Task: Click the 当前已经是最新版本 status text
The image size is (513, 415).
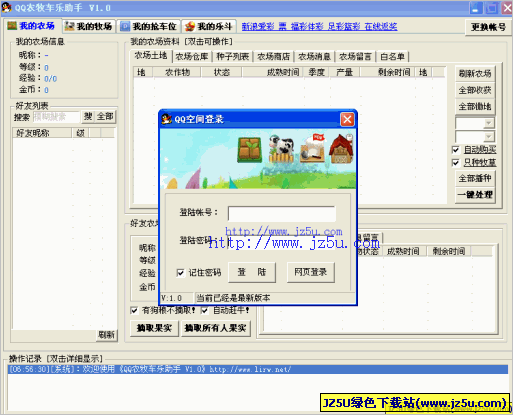Action: 233,298
